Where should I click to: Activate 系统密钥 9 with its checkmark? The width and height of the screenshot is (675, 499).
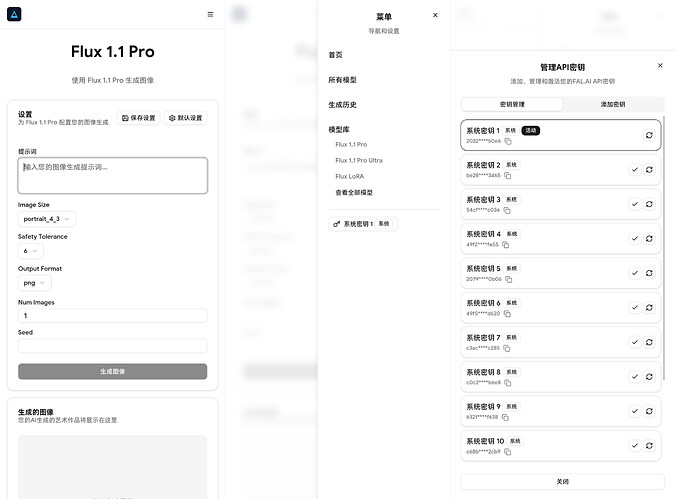(x=635, y=411)
